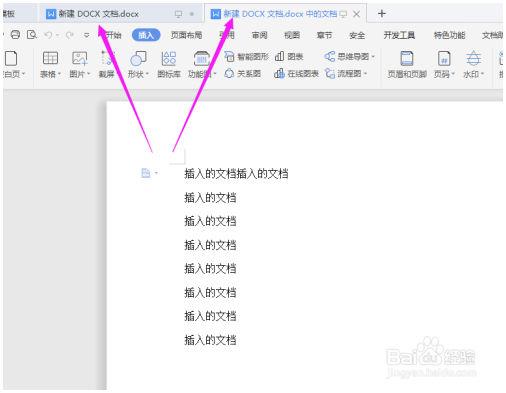This screenshot has height=393, width=506.
Task: Click the 截屏 screenshot tool
Action: point(106,65)
